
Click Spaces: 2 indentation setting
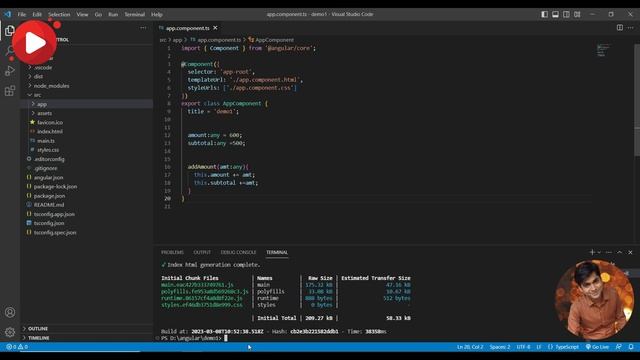click(x=500, y=347)
